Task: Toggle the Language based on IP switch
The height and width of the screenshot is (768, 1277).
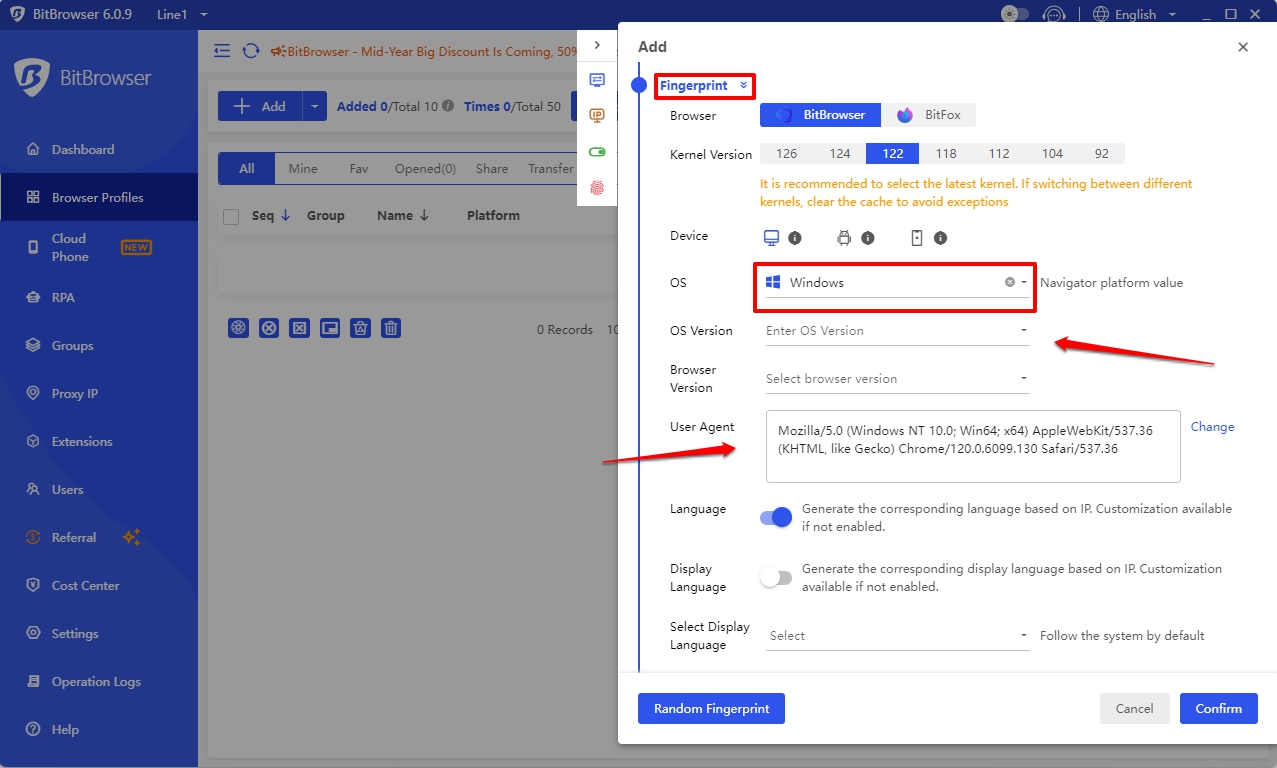Action: [776, 517]
